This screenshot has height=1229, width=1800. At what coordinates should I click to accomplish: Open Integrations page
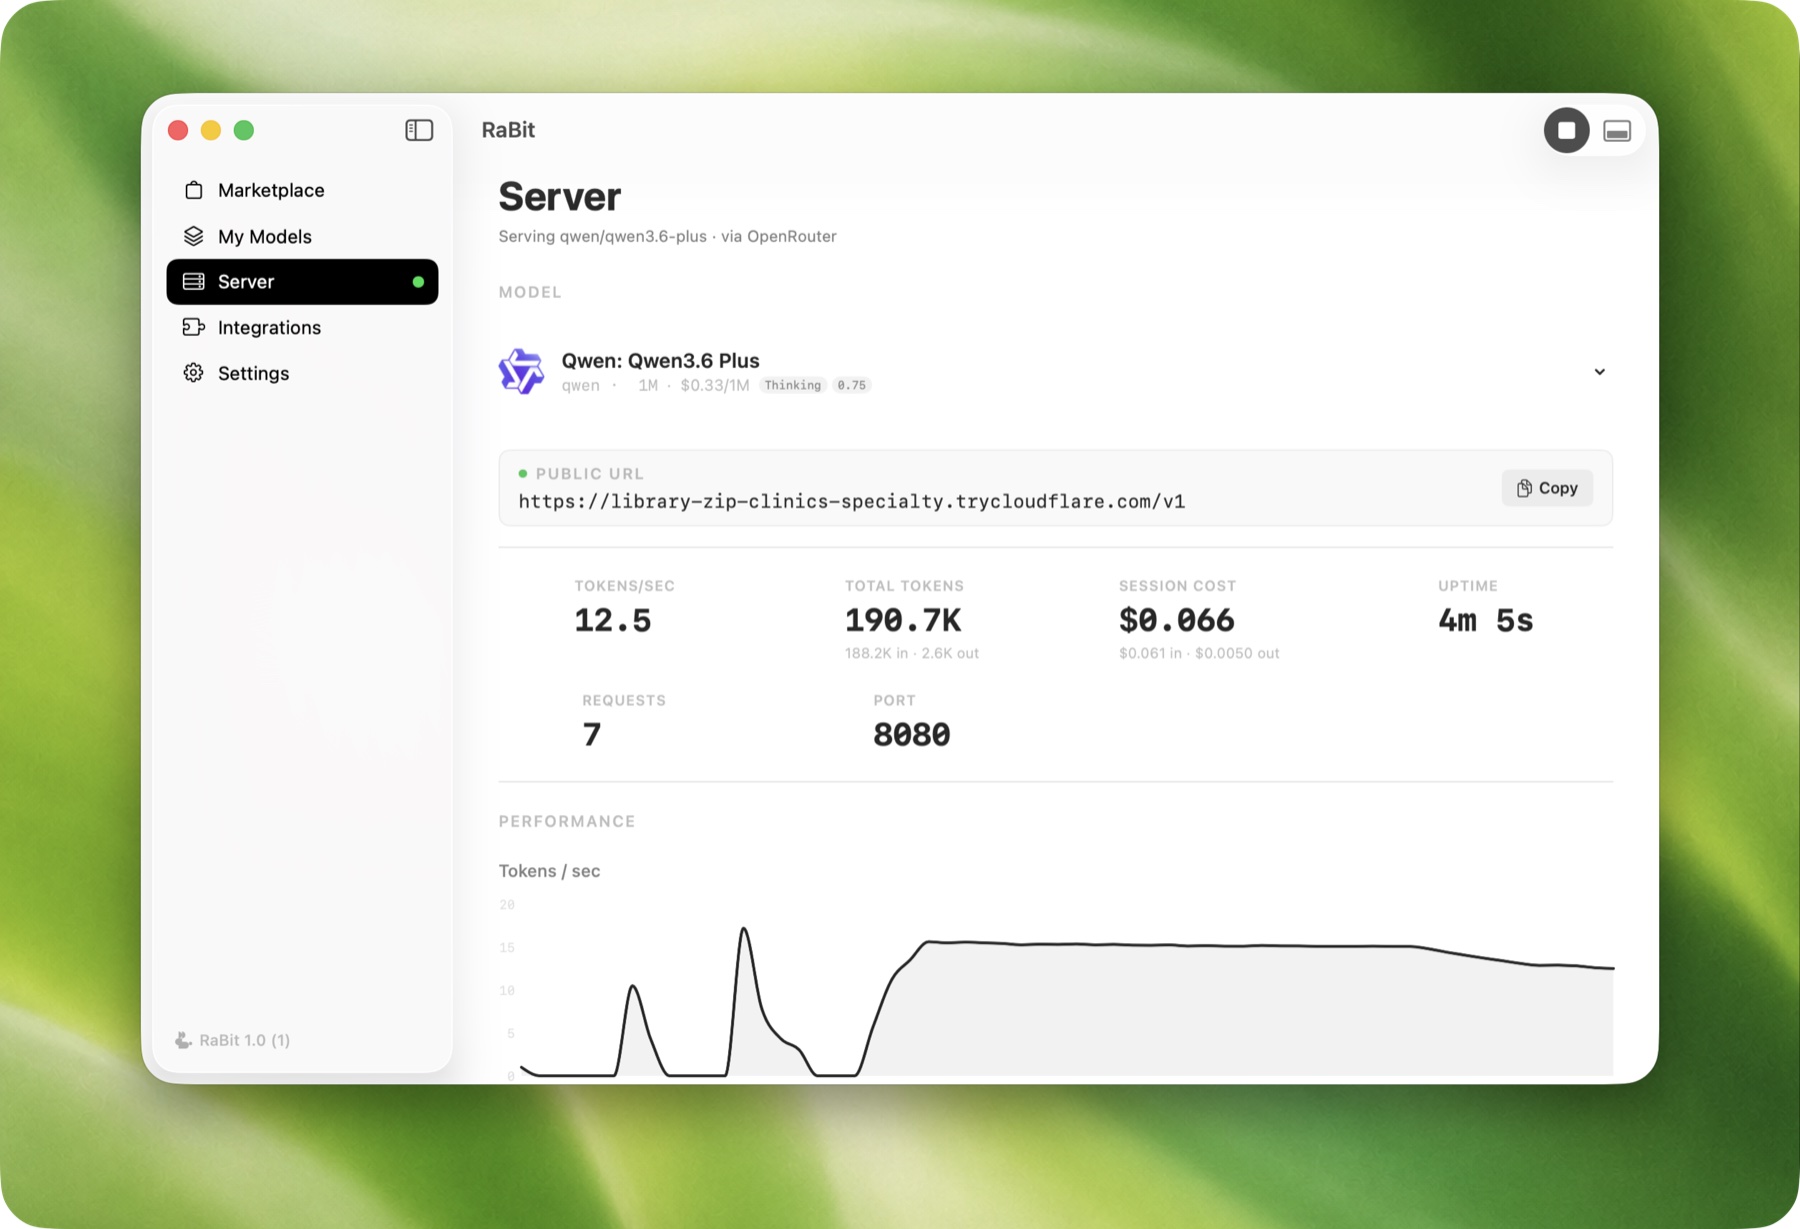(x=302, y=327)
